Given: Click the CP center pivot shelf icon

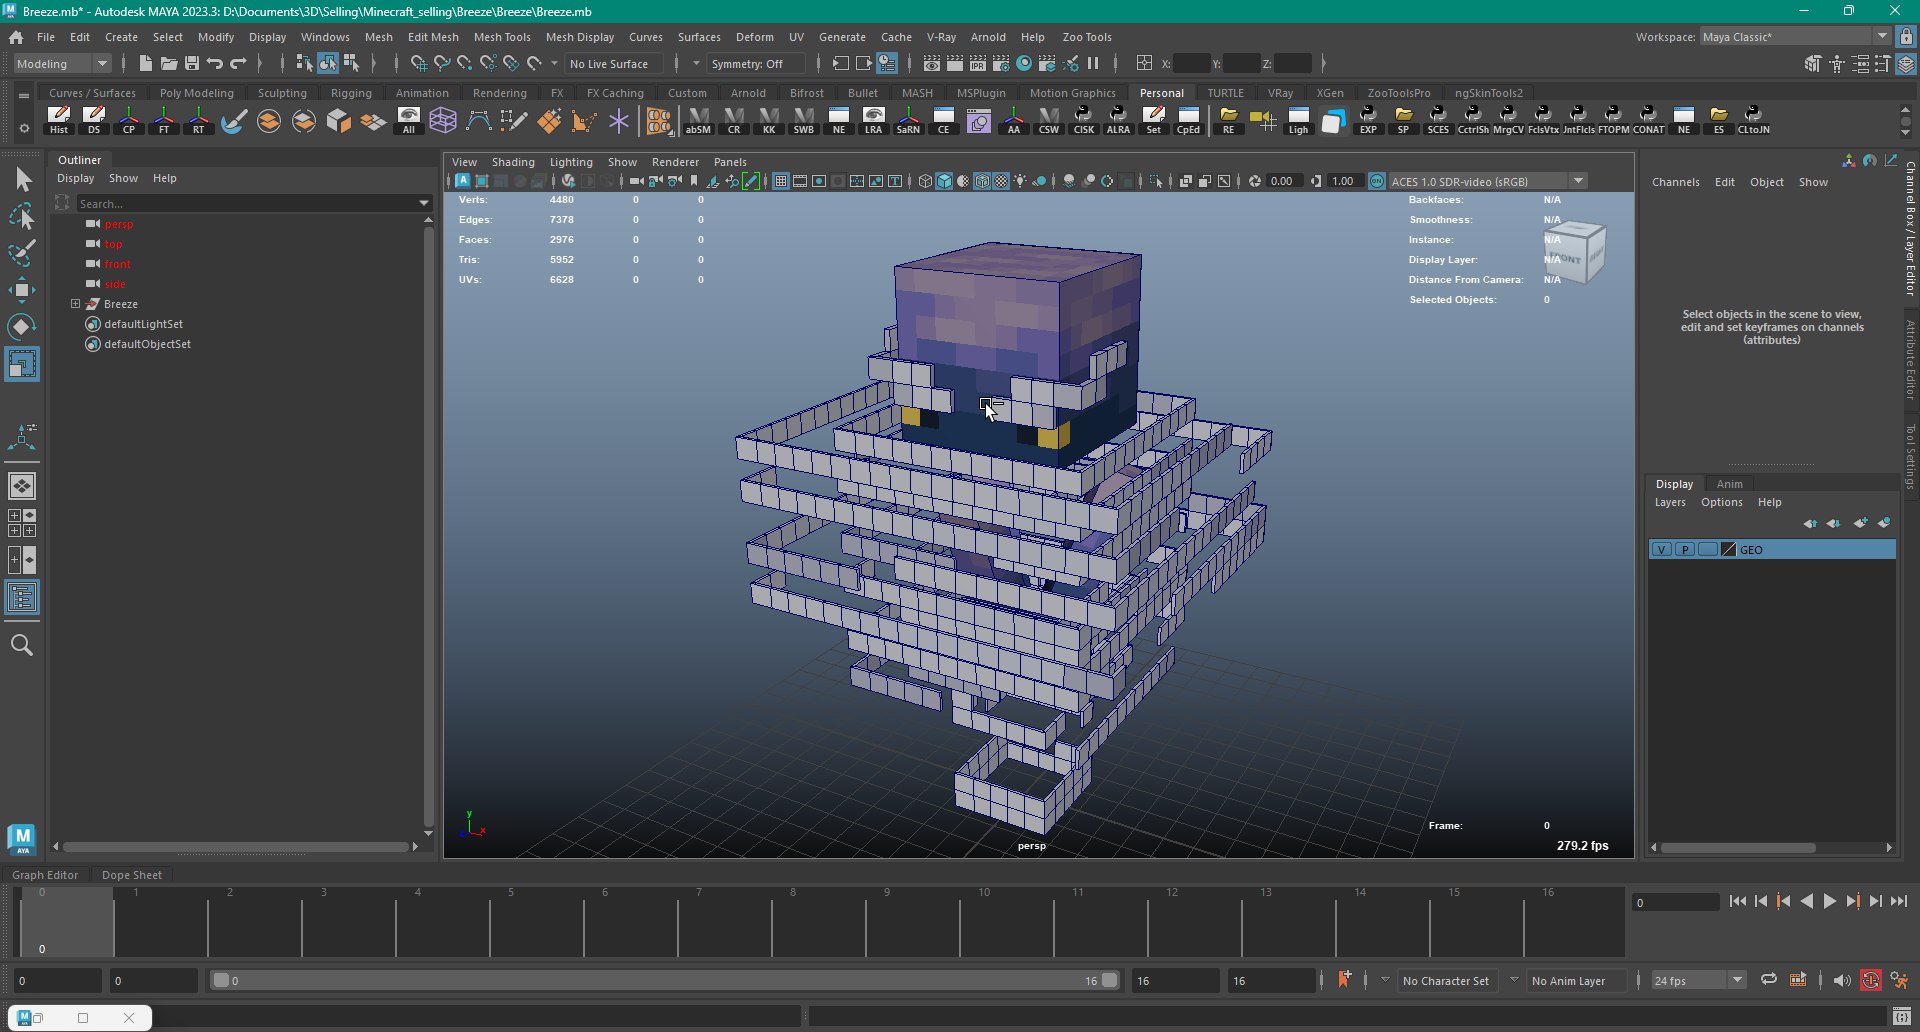Looking at the screenshot, I should click(129, 121).
